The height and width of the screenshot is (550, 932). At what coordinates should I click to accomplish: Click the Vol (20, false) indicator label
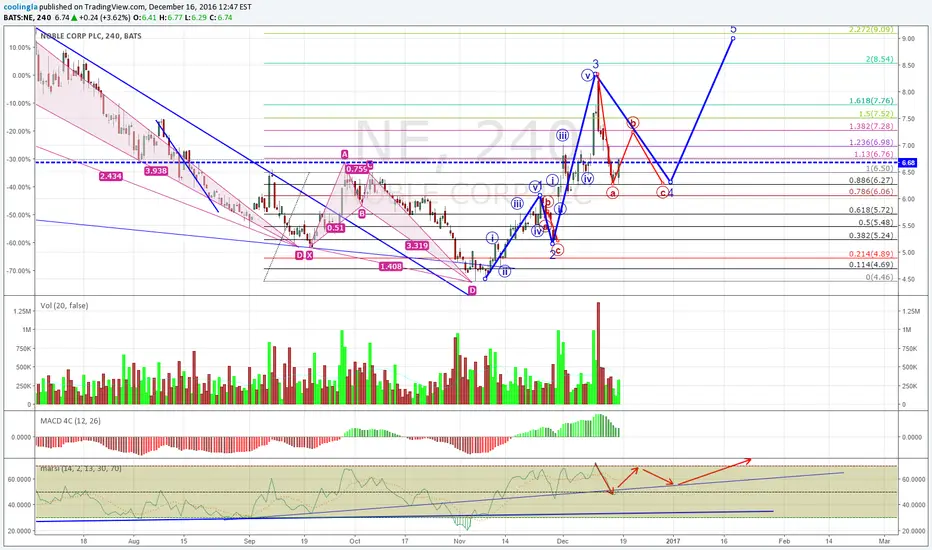point(64,306)
